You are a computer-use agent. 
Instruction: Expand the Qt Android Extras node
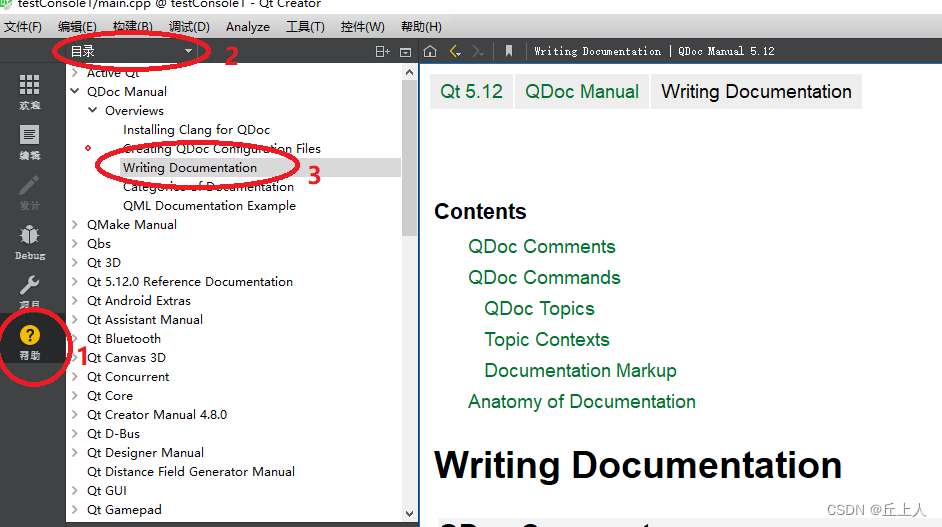tap(75, 300)
